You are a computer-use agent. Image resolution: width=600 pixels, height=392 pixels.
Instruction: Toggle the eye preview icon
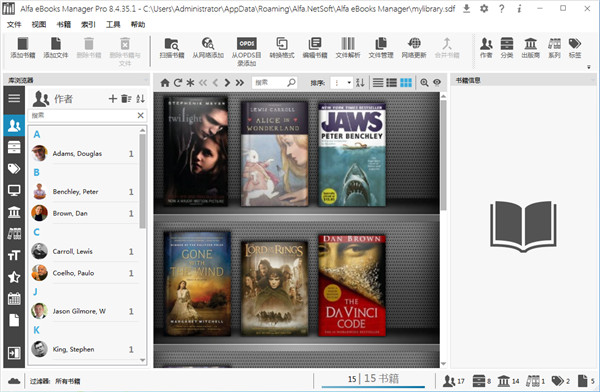[437, 82]
